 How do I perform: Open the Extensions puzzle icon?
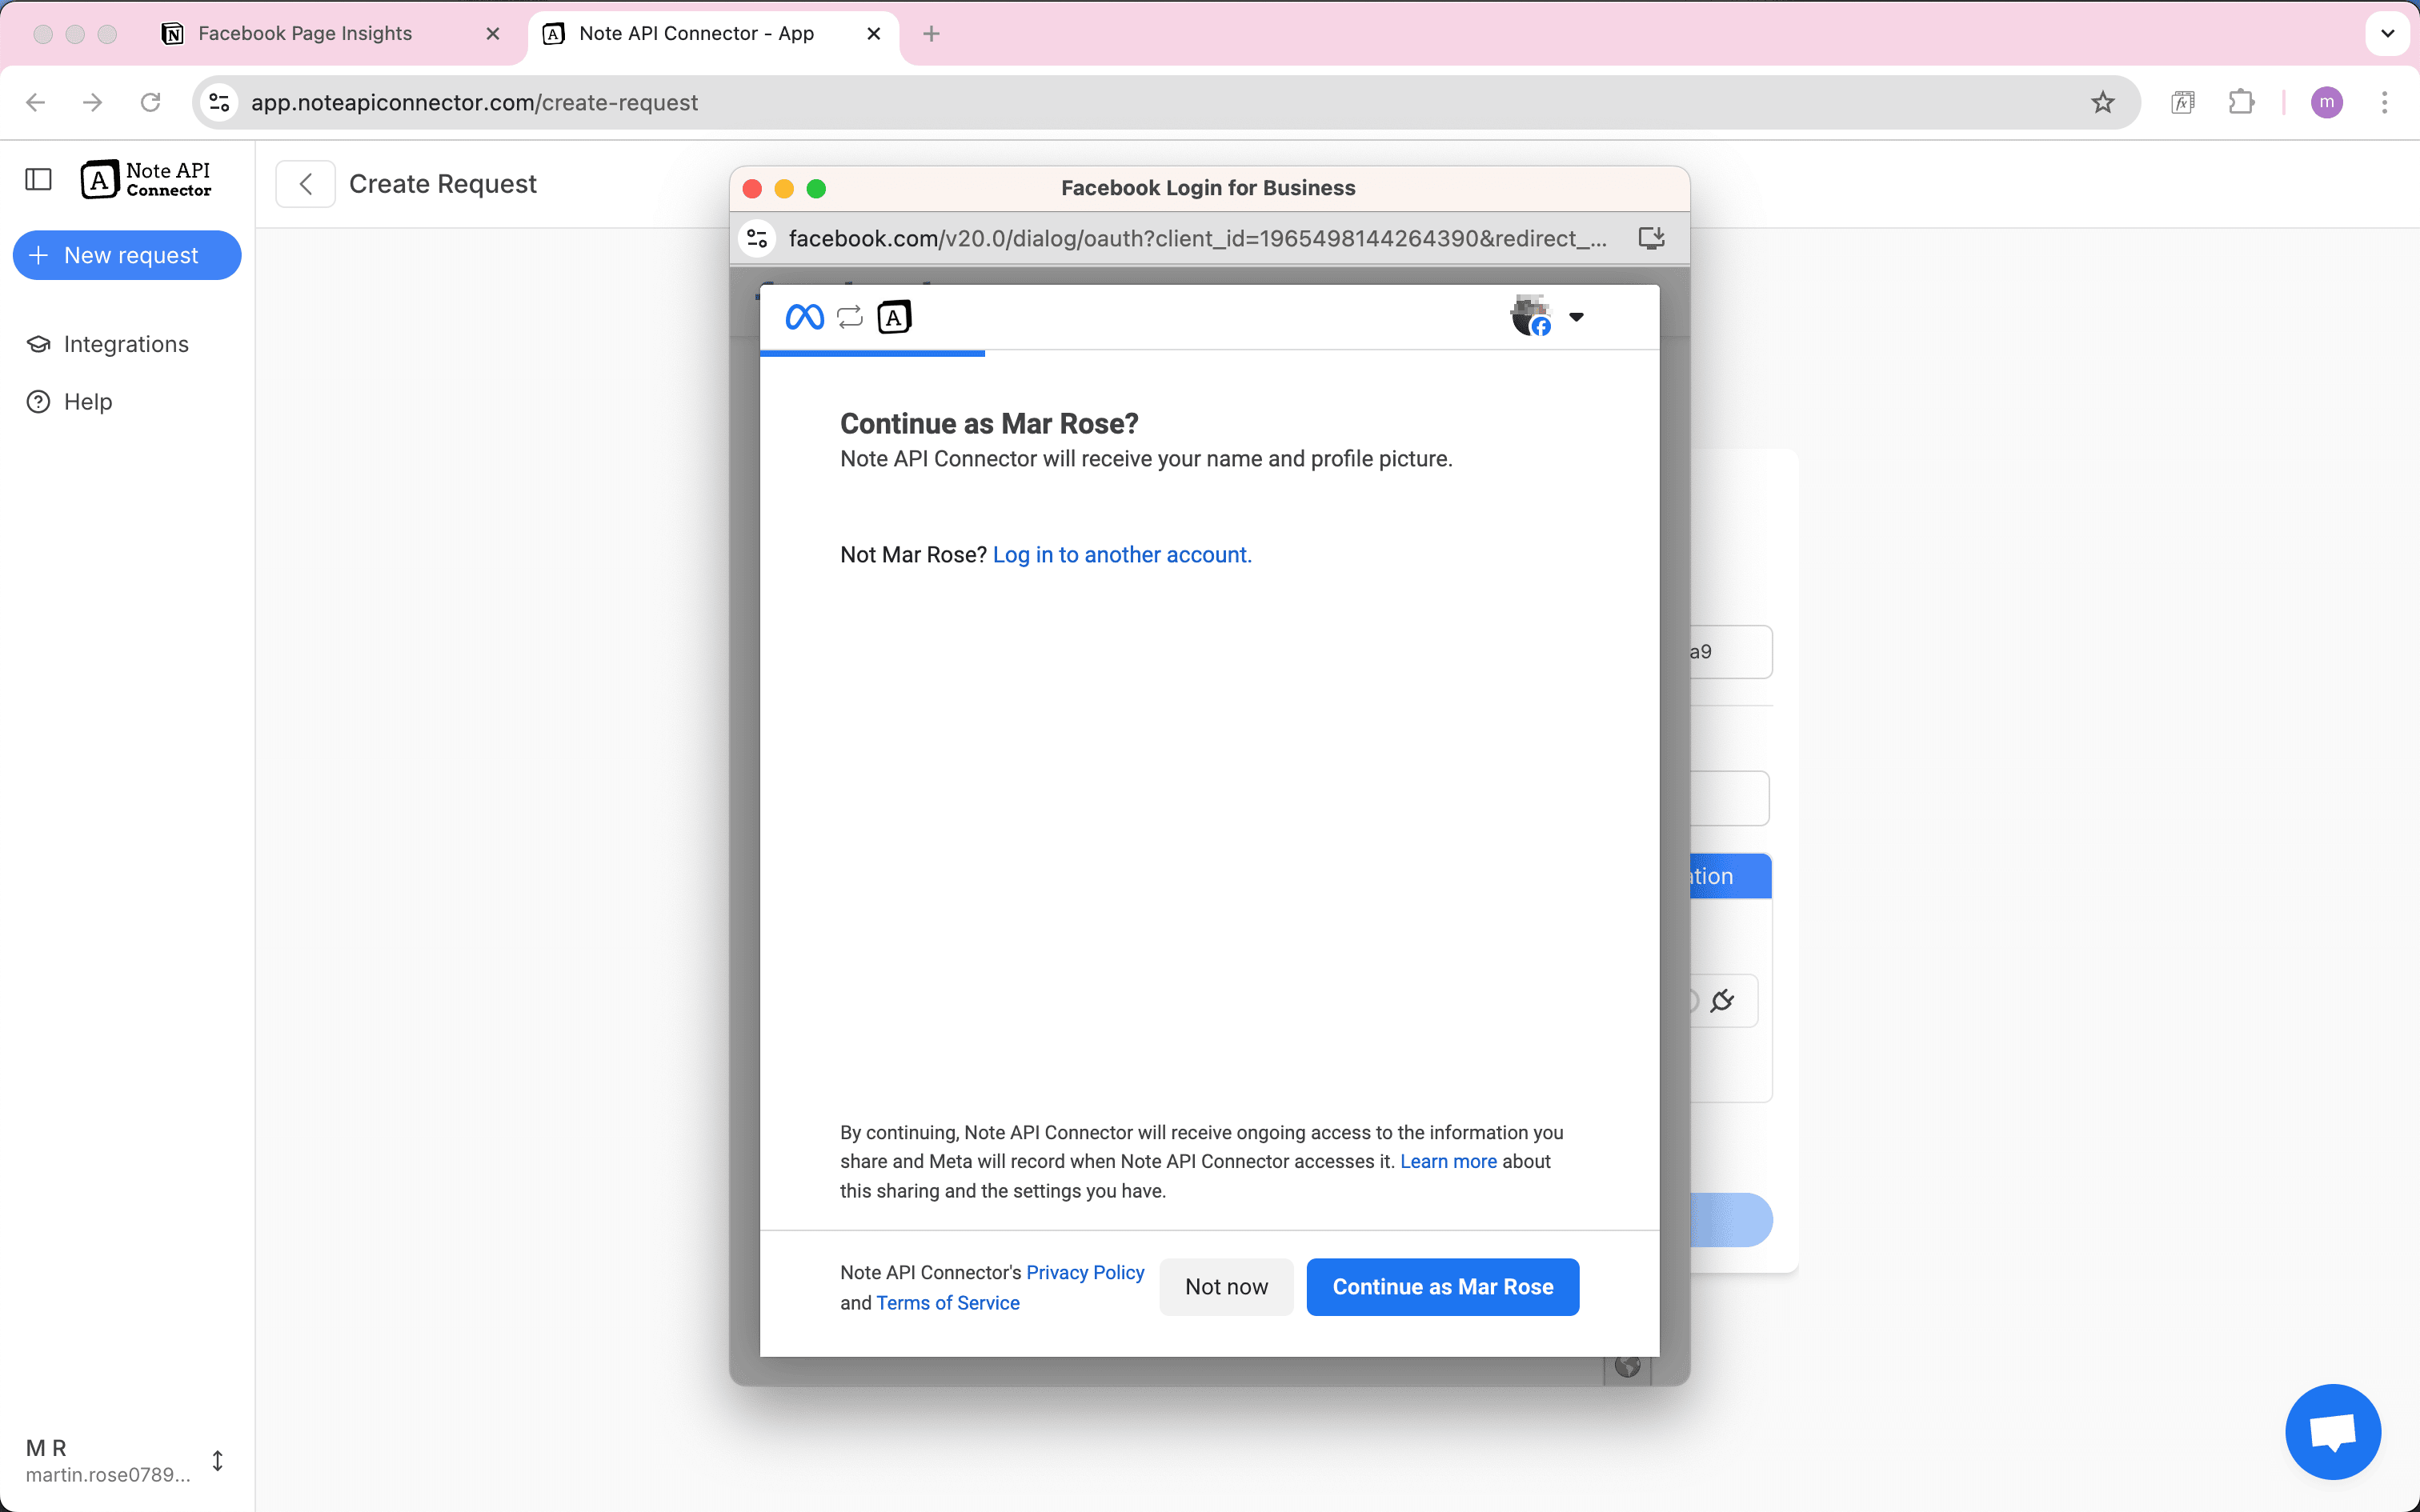point(2241,102)
